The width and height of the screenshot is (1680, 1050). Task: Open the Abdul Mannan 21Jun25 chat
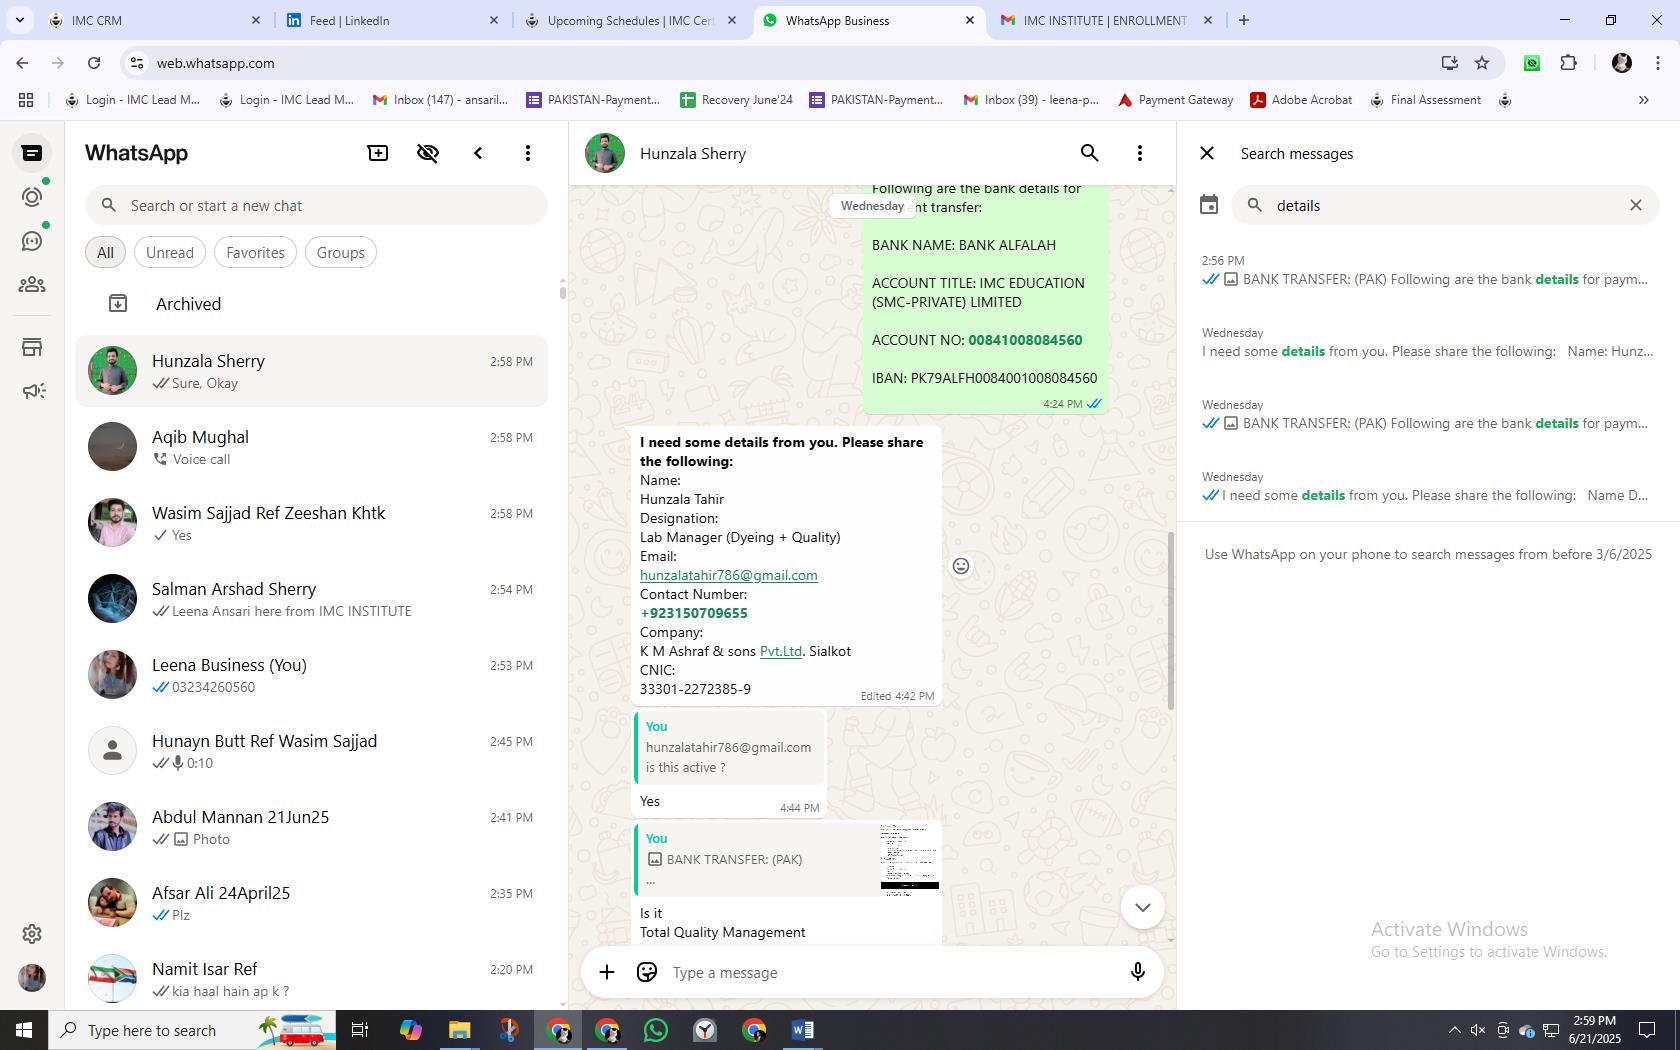click(x=312, y=827)
